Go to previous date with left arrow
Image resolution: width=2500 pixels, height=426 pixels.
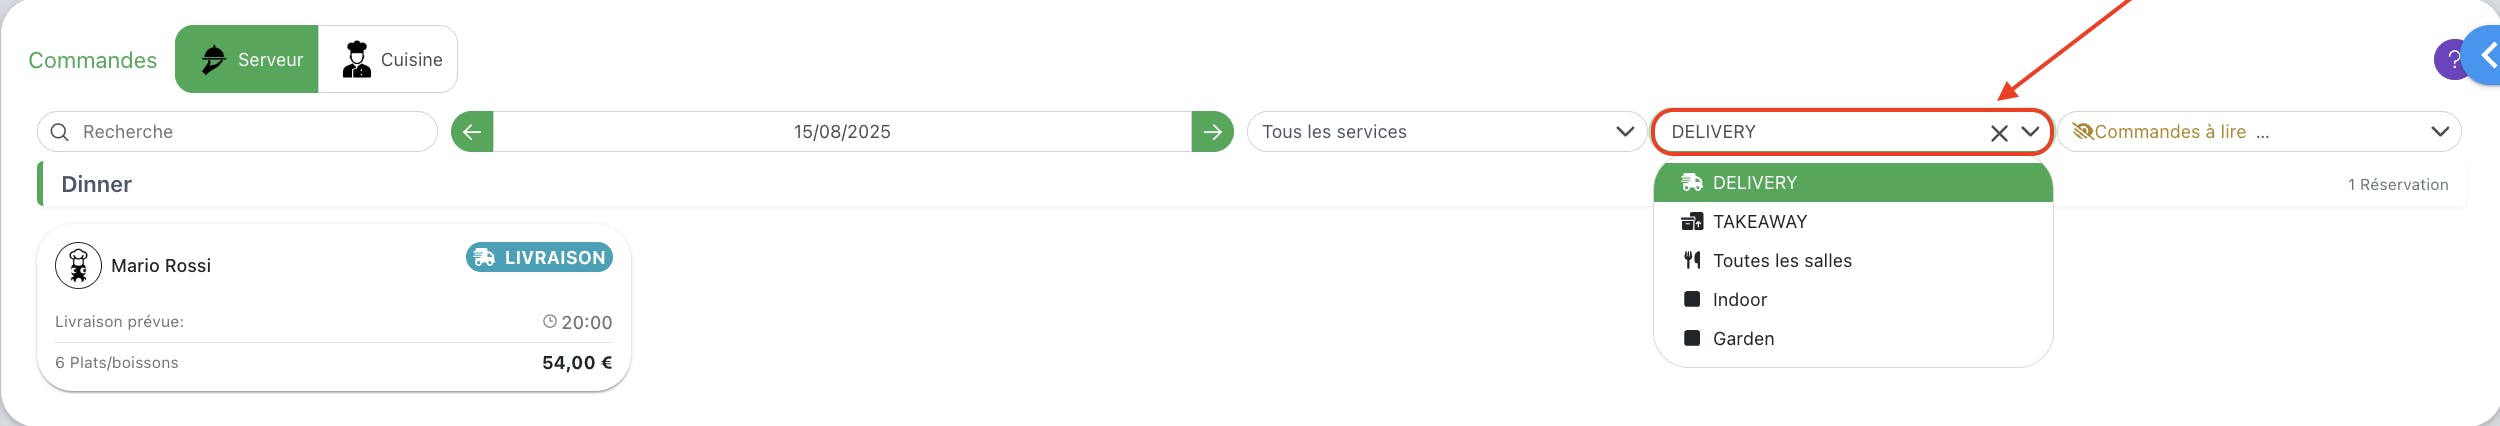(x=472, y=132)
